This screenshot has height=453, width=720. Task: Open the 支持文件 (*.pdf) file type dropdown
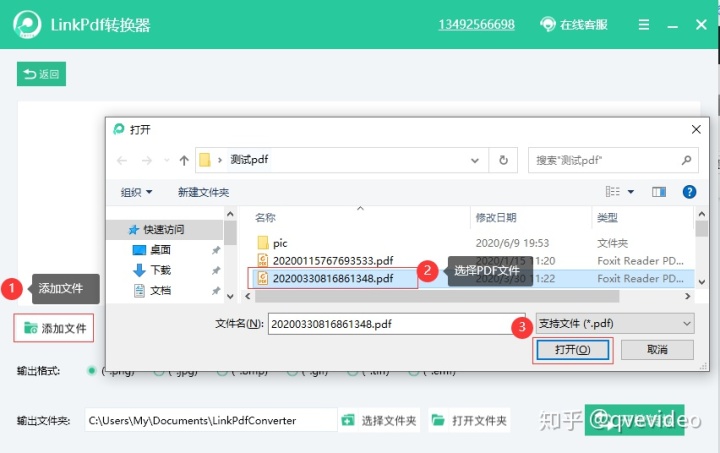[615, 324]
